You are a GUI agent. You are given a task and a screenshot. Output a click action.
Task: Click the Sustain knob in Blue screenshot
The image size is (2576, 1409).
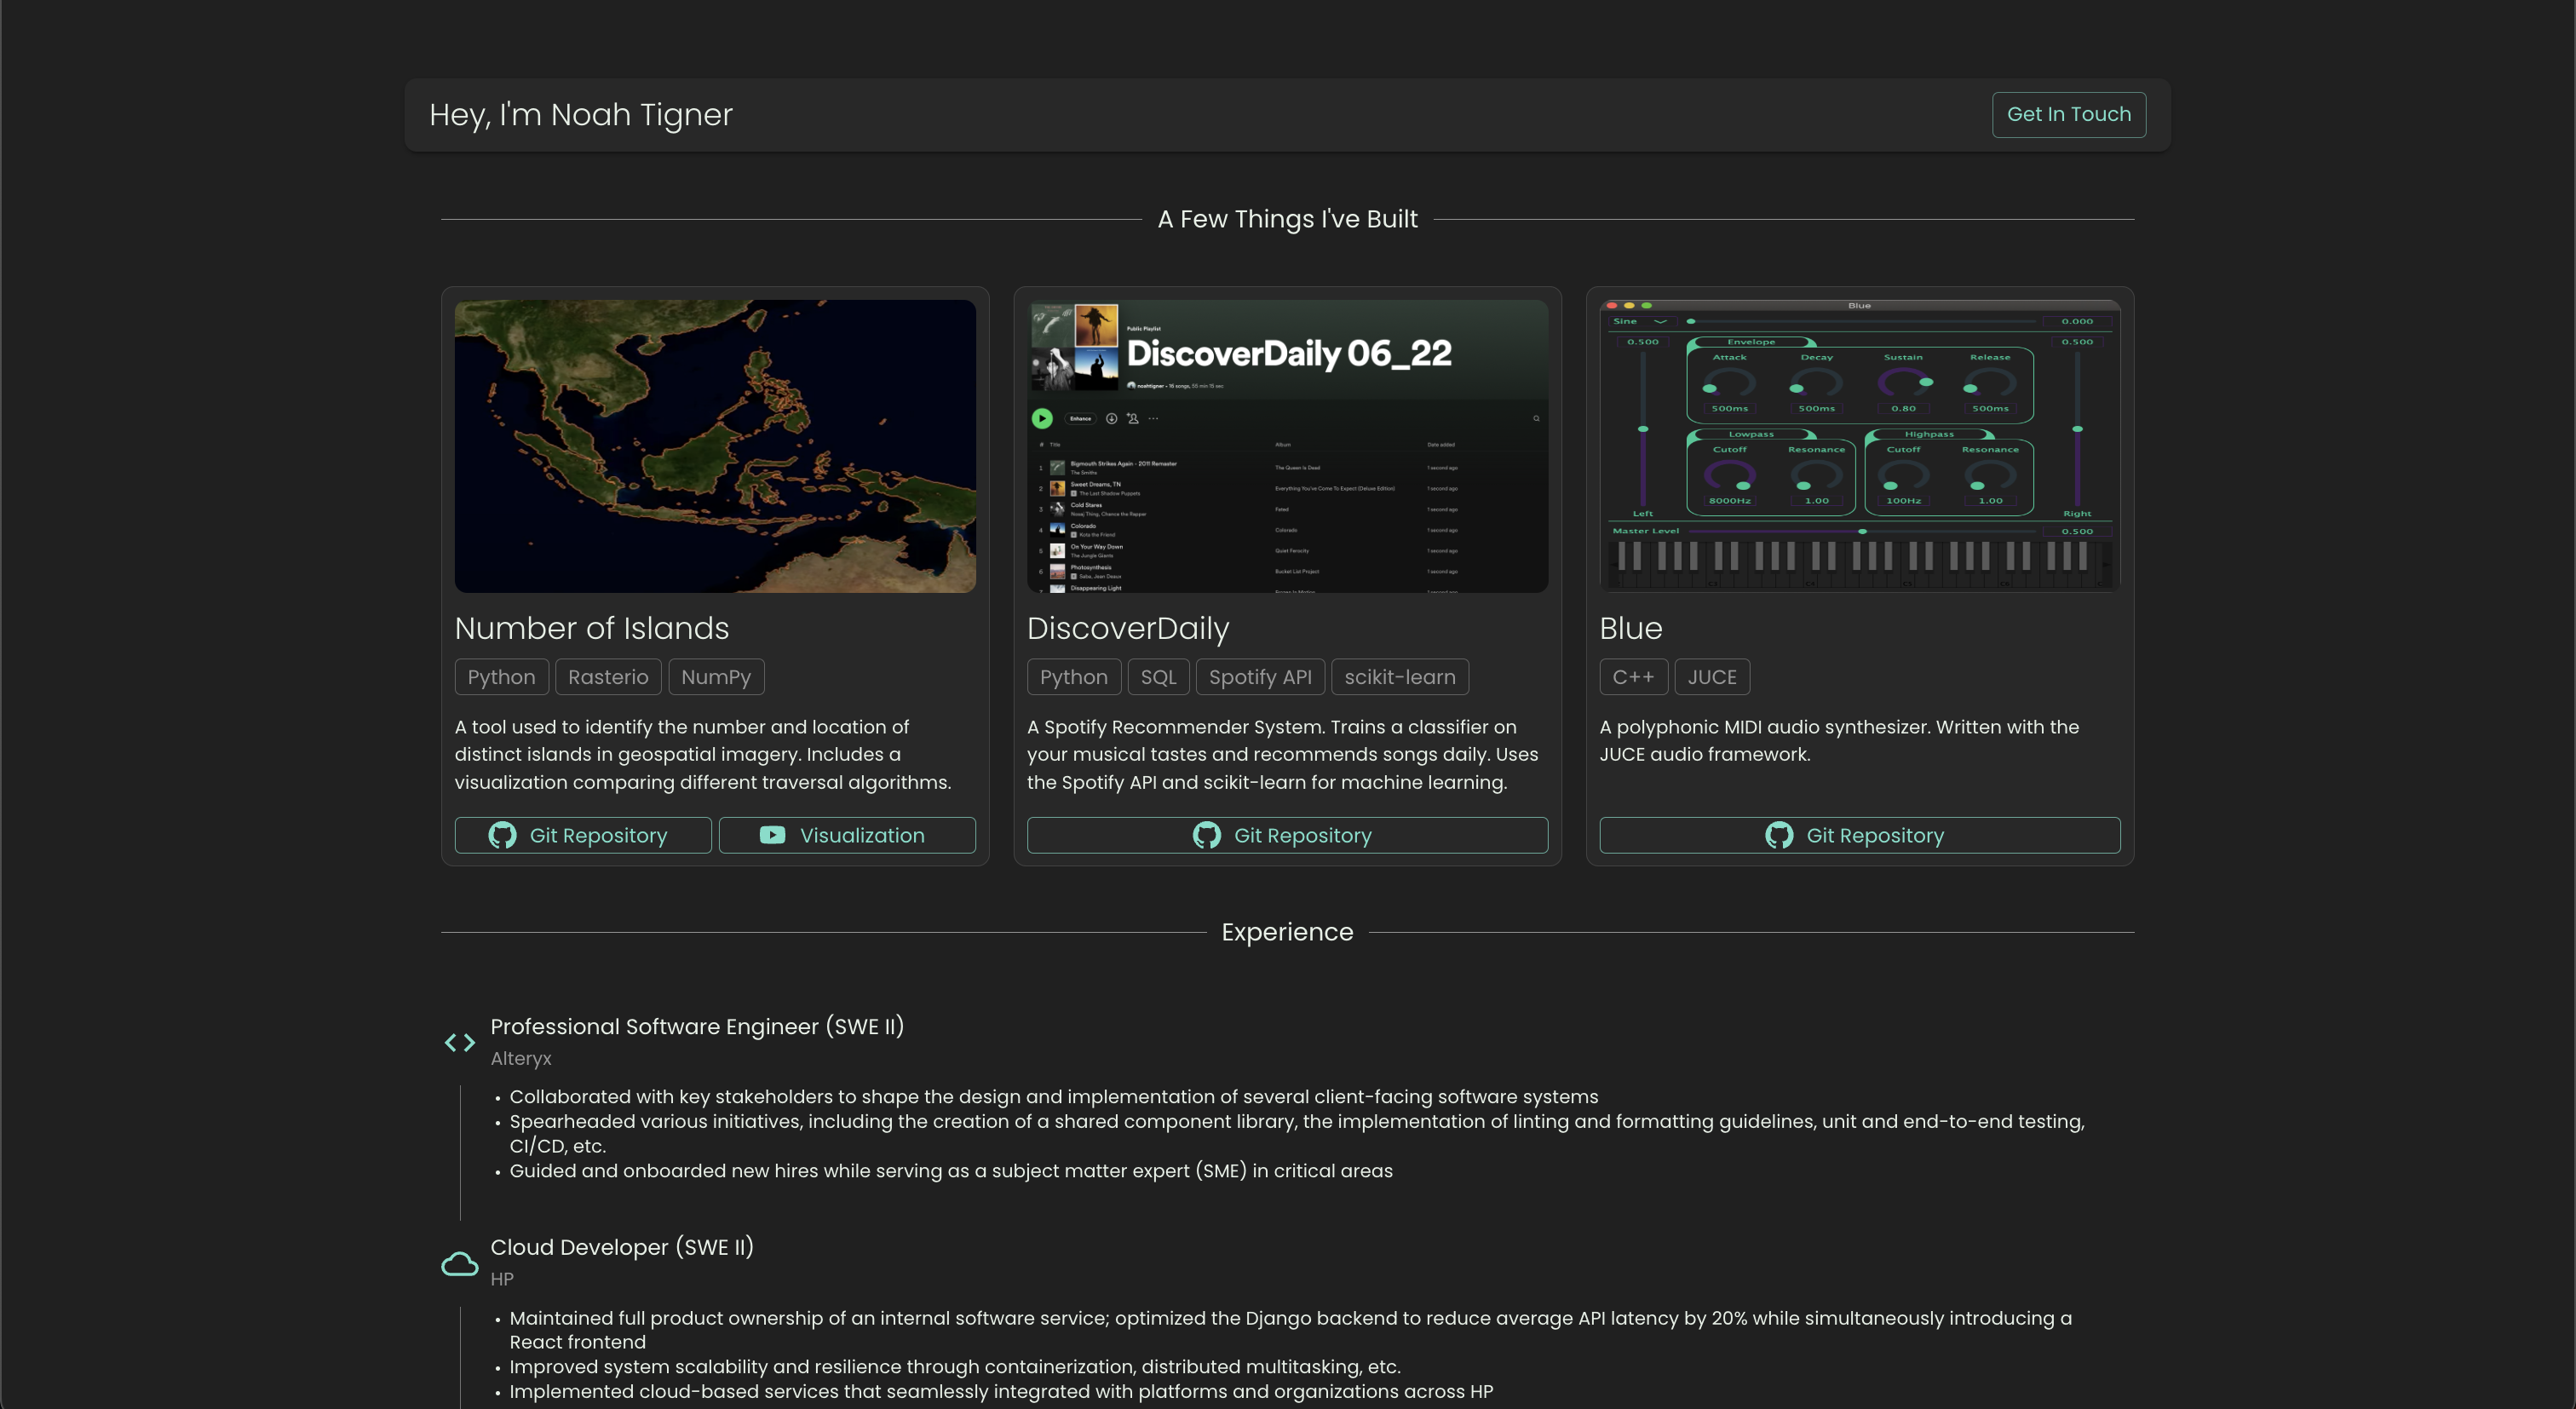point(1903,383)
